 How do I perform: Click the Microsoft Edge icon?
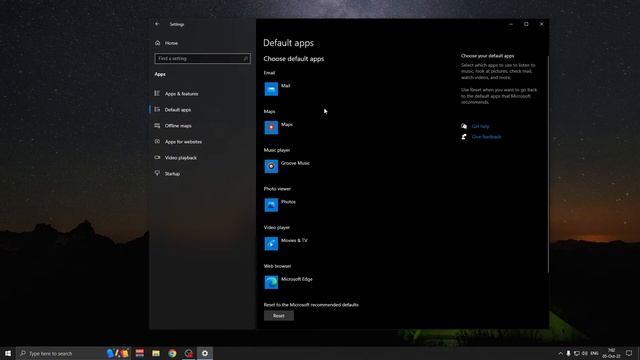coord(271,282)
